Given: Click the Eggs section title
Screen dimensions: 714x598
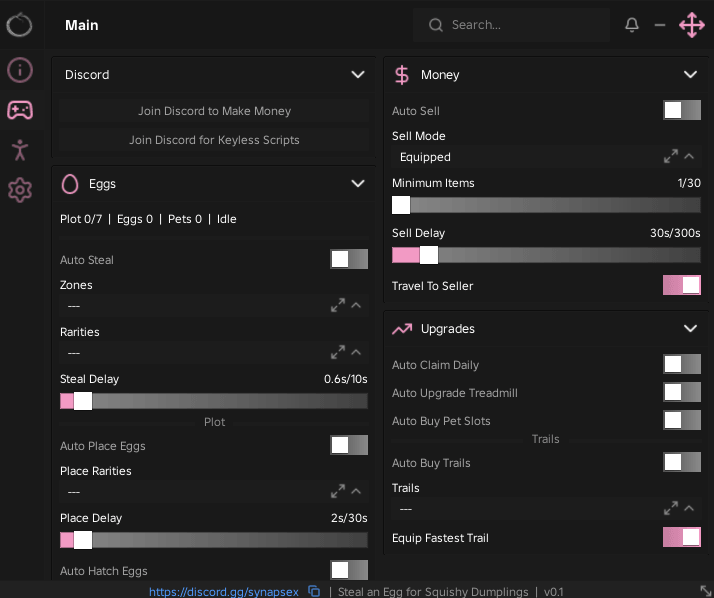Looking at the screenshot, I should pos(102,184).
